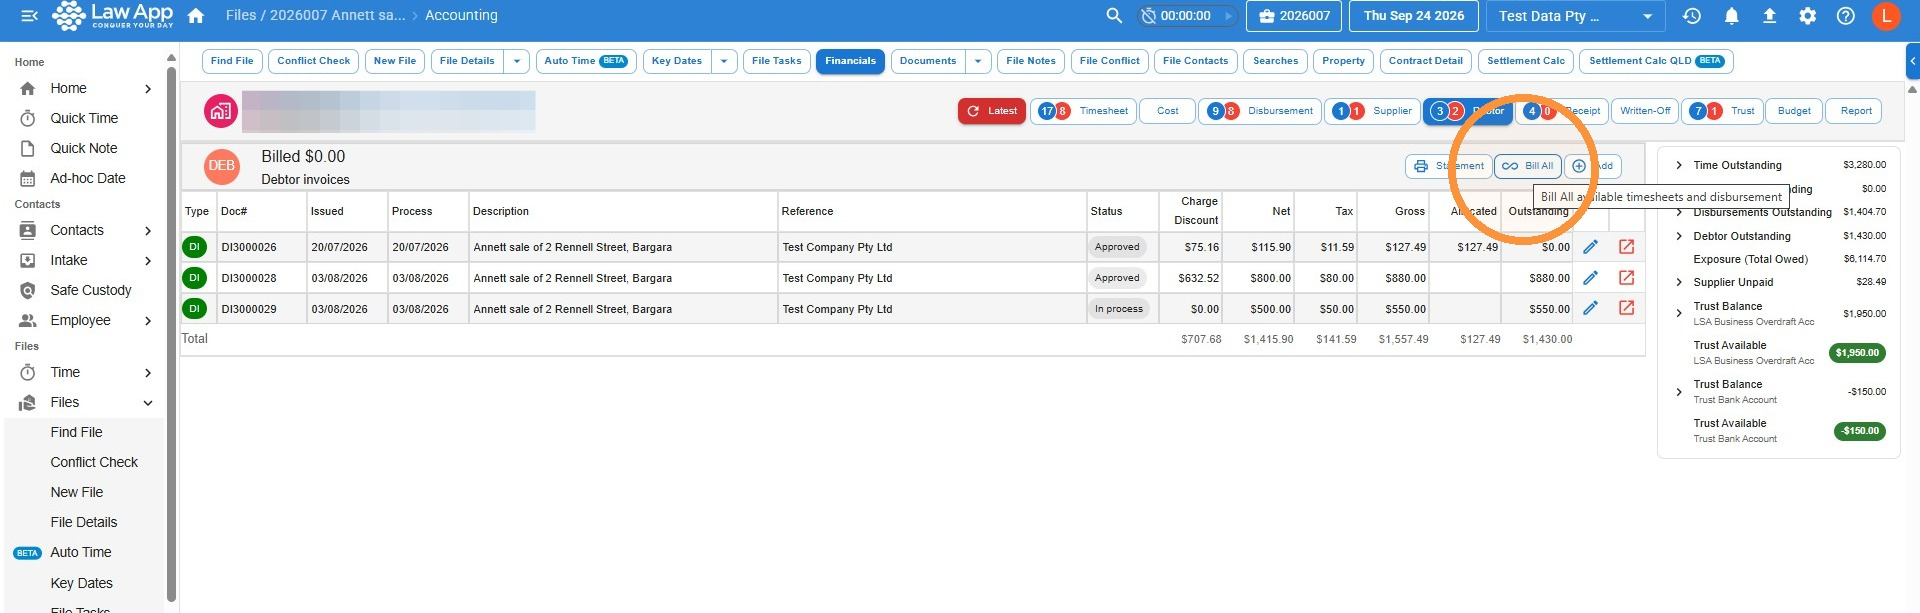Click the -$150.00 Trust Available badge
Viewport: 1920px width, 613px height.
pyautogui.click(x=1860, y=431)
